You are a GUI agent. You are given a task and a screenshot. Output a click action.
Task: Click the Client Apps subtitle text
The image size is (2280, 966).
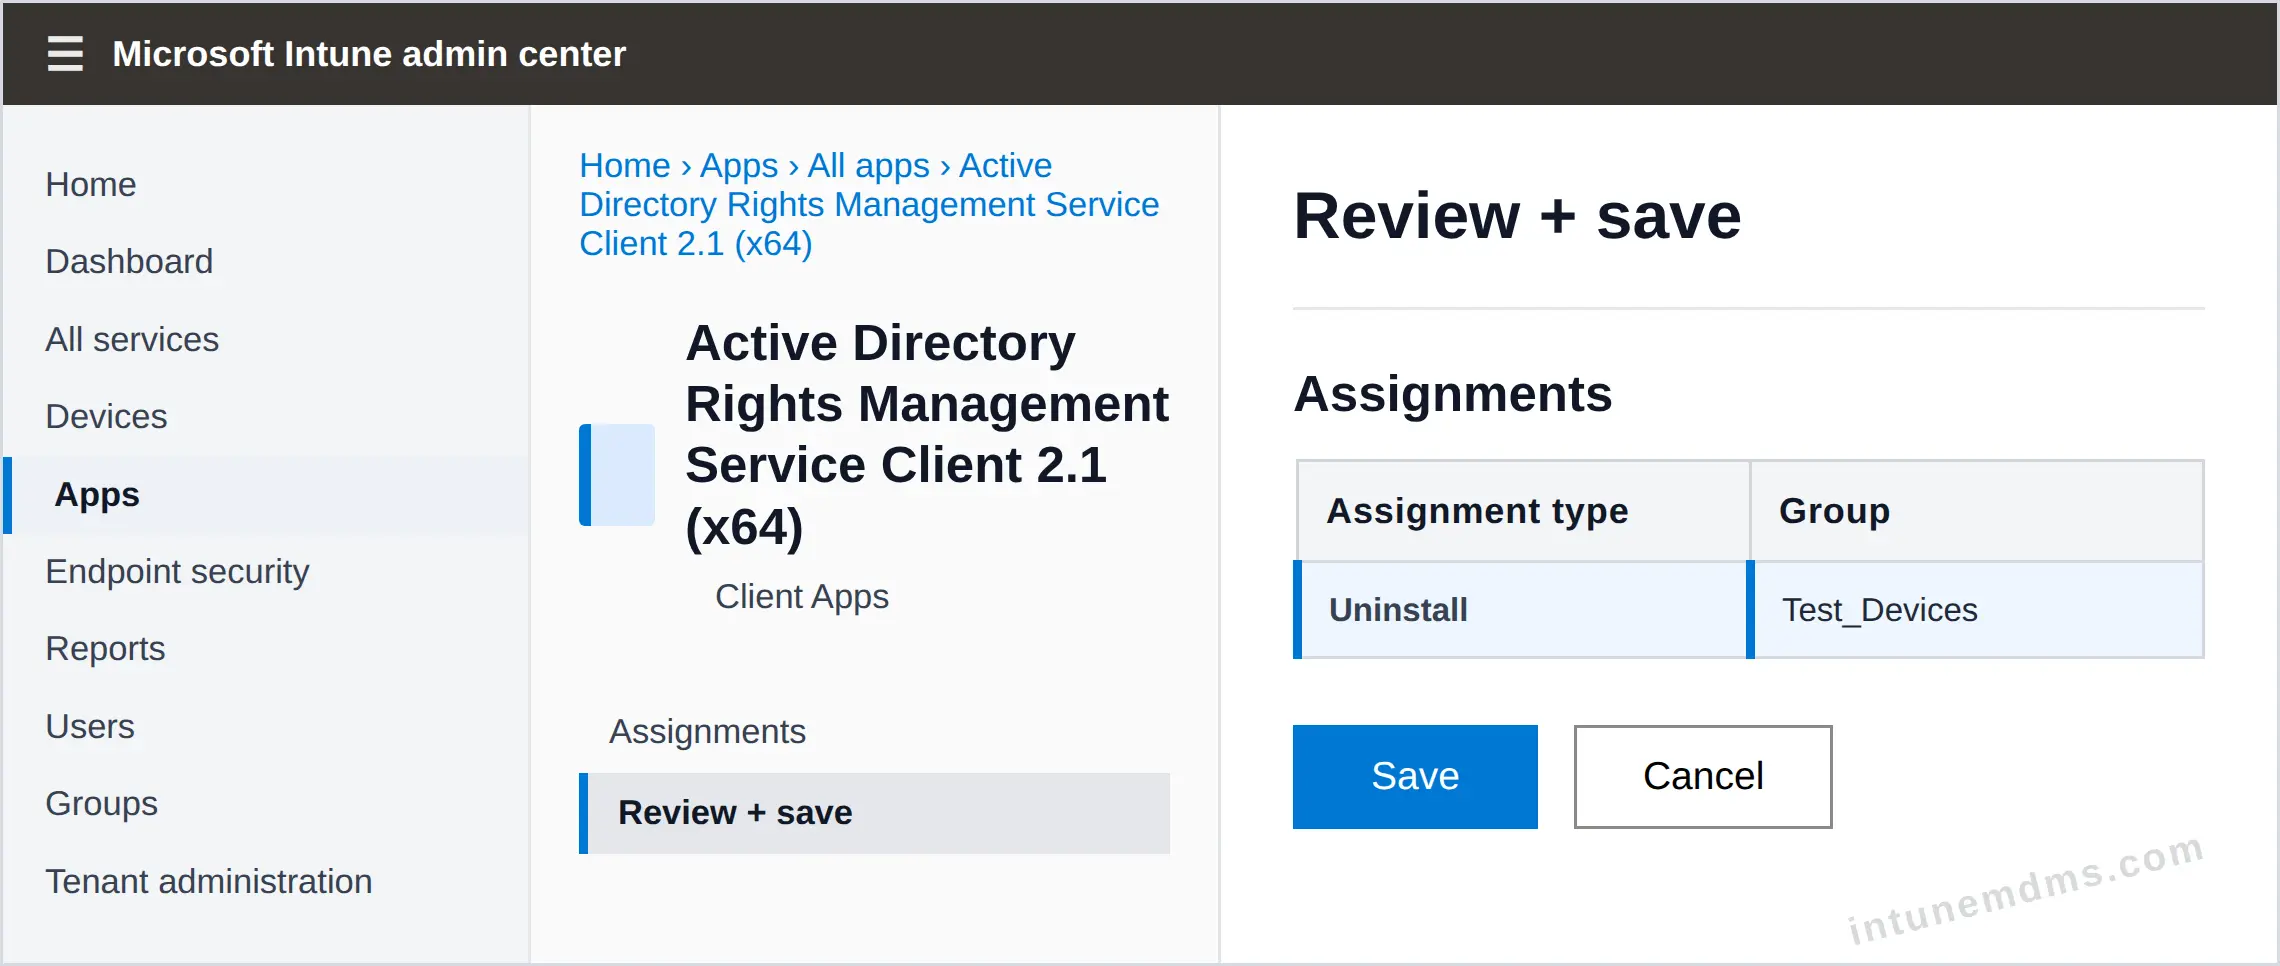(x=802, y=597)
